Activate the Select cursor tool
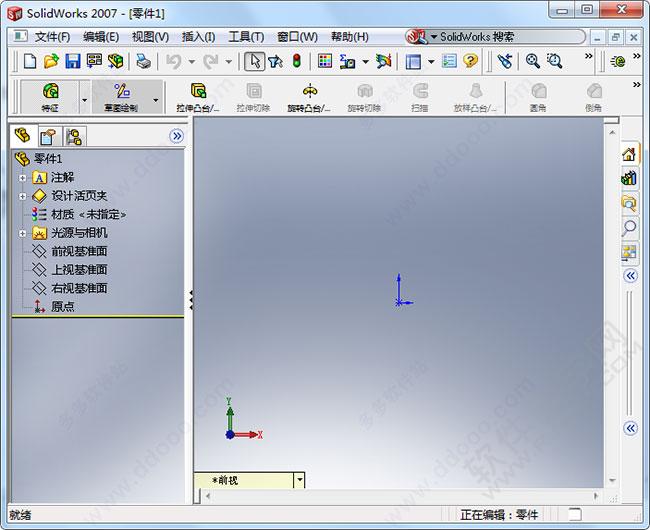 (x=254, y=61)
